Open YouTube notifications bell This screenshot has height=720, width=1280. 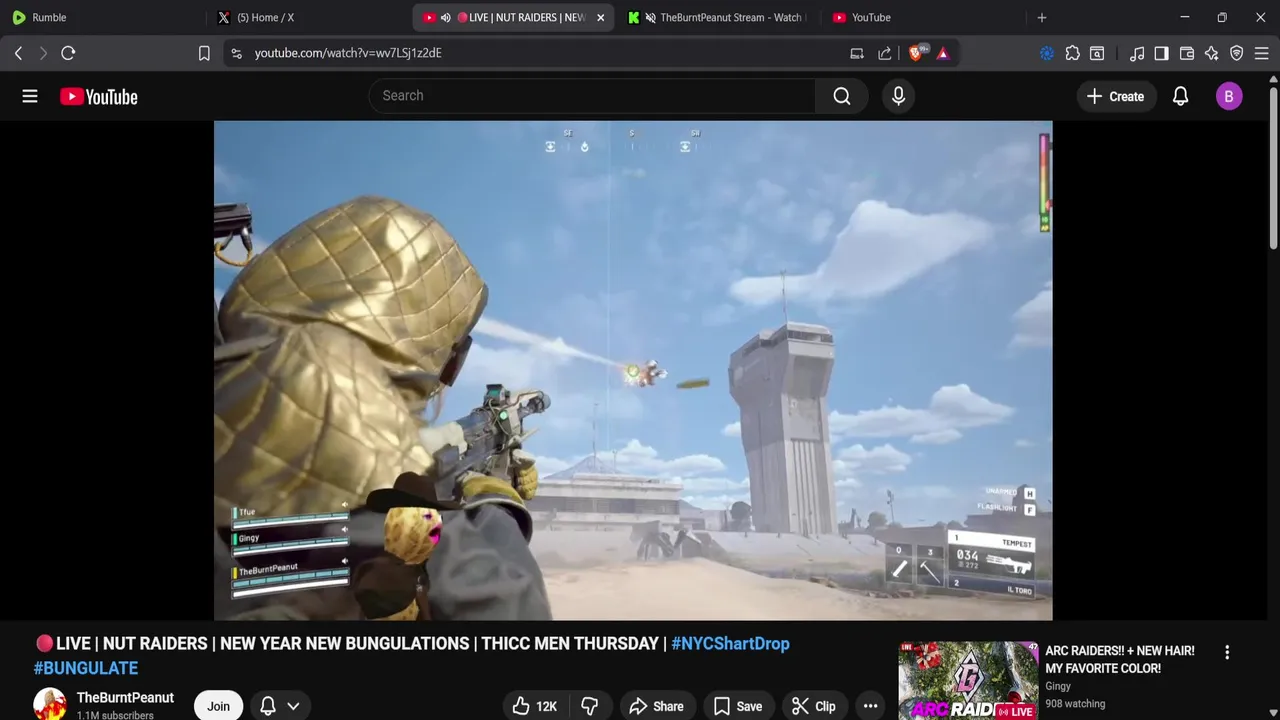pyautogui.click(x=1180, y=96)
